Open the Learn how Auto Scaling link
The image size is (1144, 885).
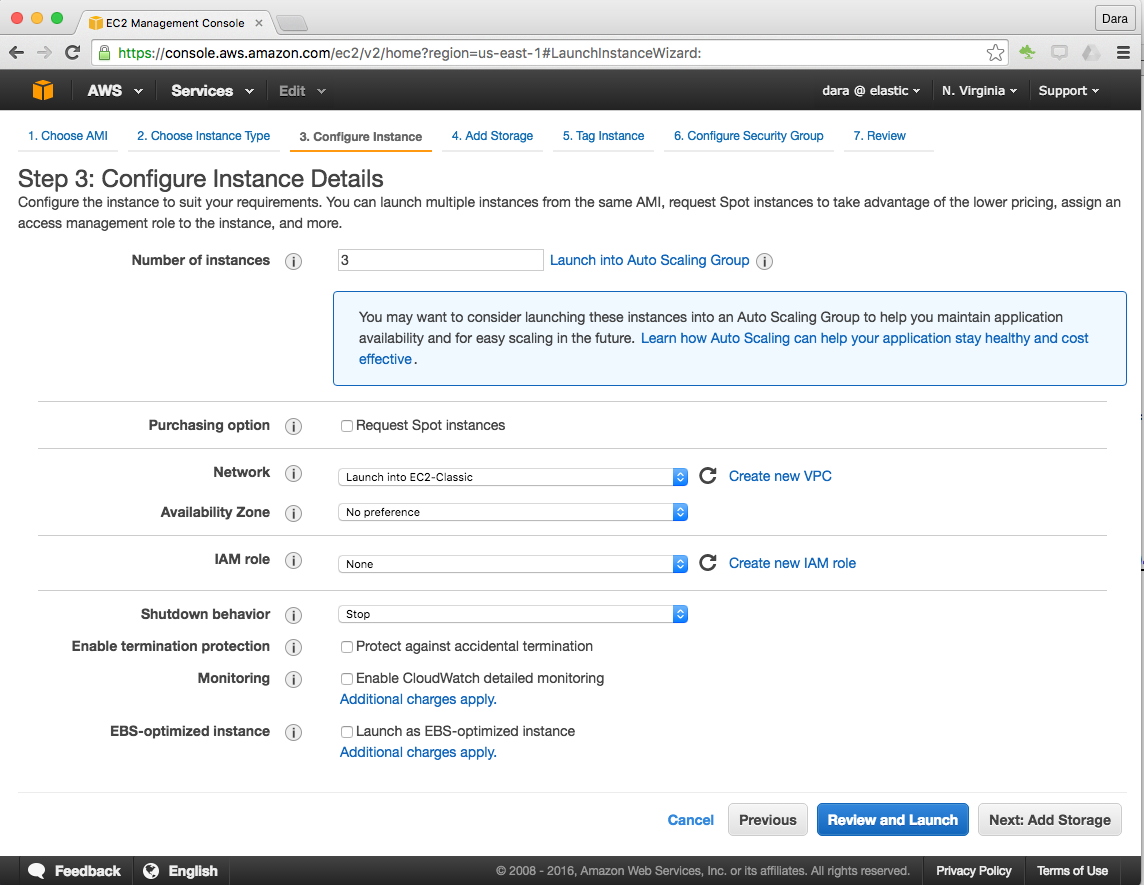click(865, 339)
